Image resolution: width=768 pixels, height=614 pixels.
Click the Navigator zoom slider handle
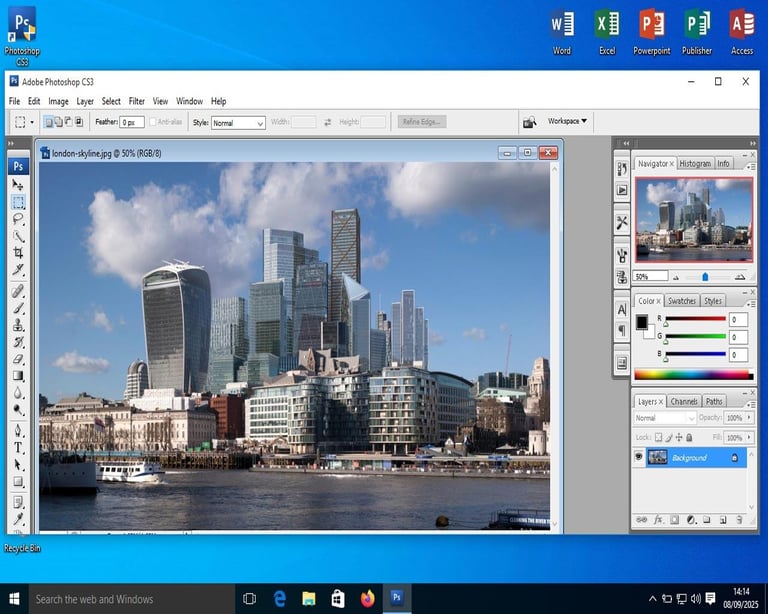click(705, 277)
